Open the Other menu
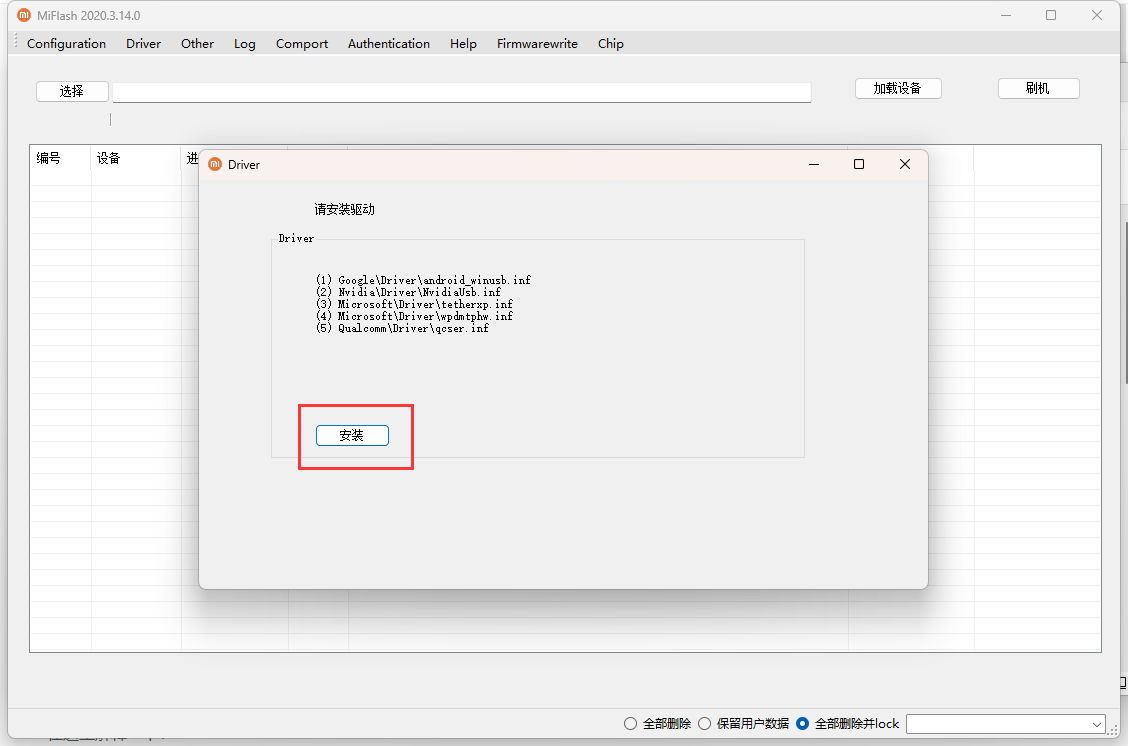The width and height of the screenshot is (1128, 746). tap(197, 44)
